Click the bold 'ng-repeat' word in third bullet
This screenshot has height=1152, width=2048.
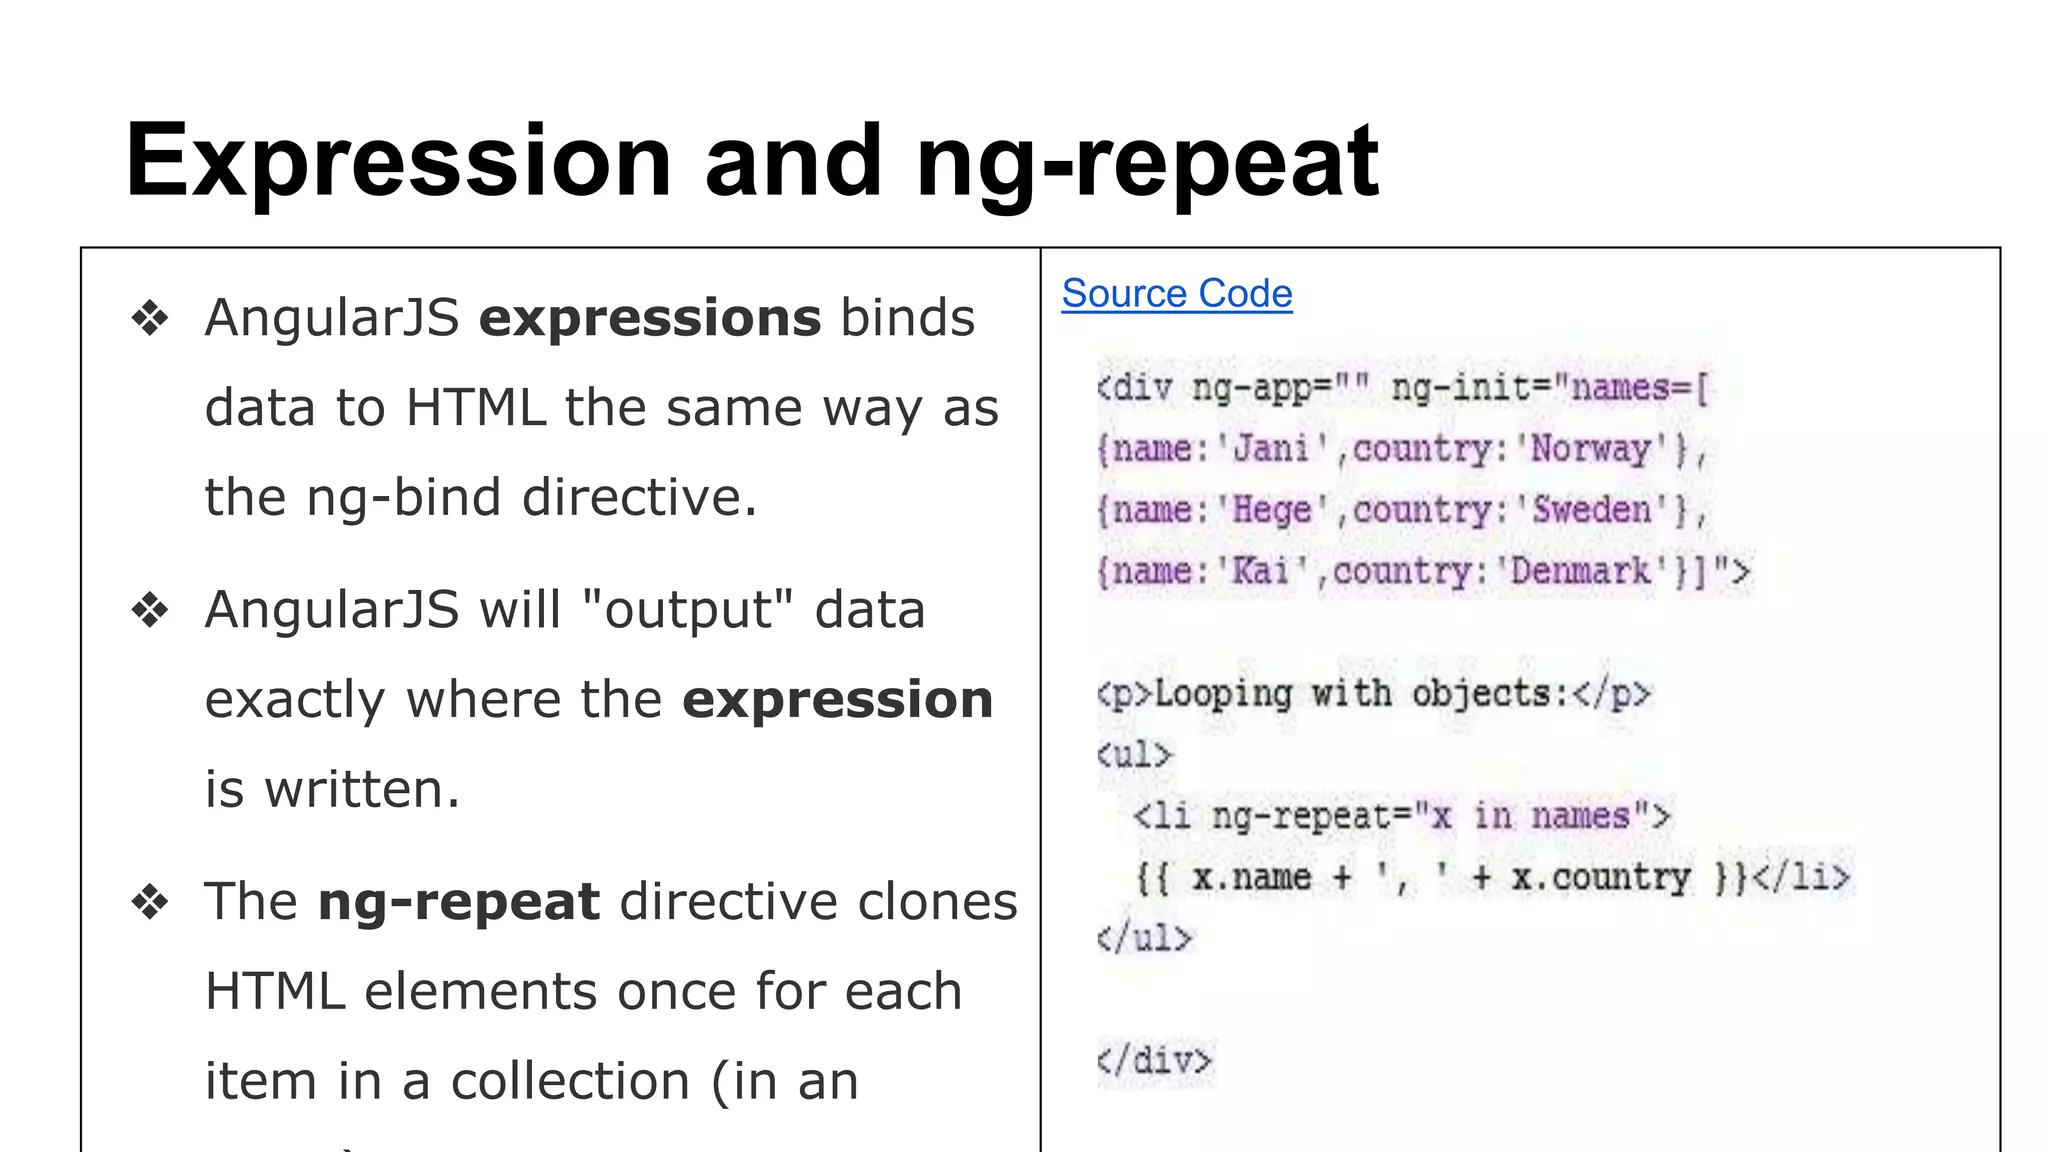459,903
